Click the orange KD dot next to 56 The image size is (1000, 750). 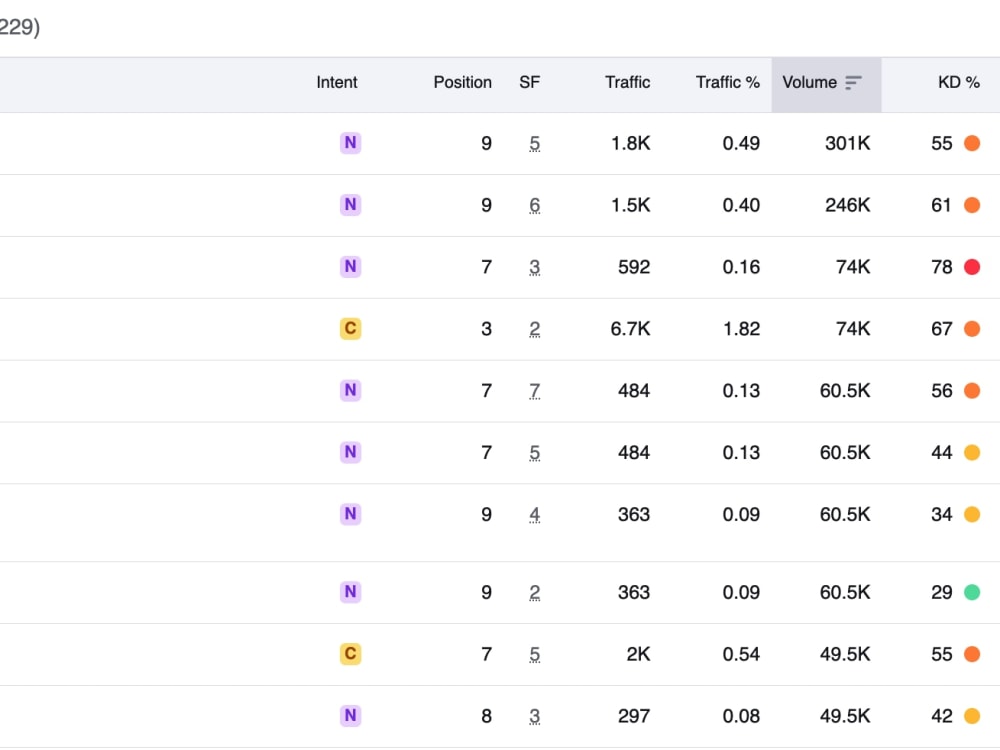[x=972, y=391]
